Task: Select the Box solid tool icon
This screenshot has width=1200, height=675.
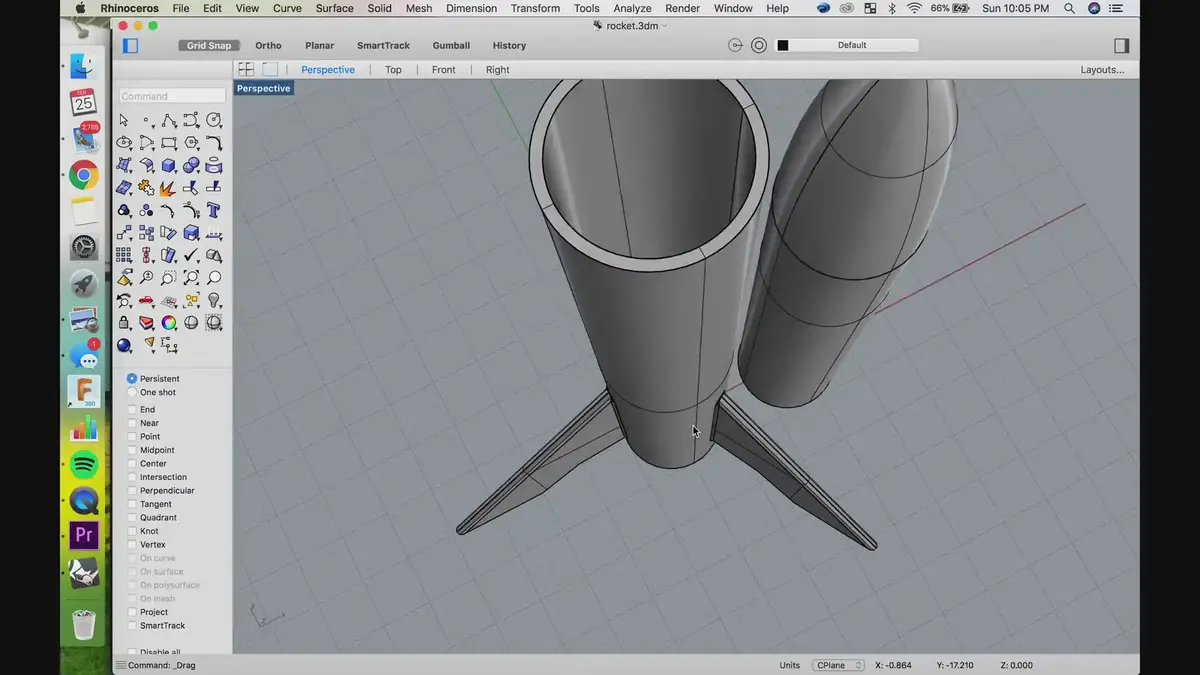Action: click(x=169, y=165)
